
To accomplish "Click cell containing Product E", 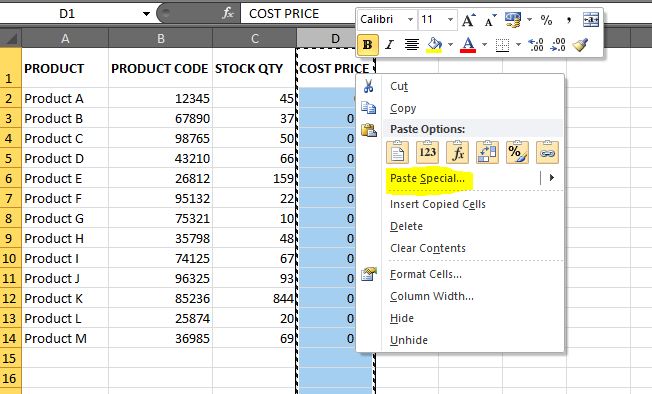I will (x=65, y=178).
